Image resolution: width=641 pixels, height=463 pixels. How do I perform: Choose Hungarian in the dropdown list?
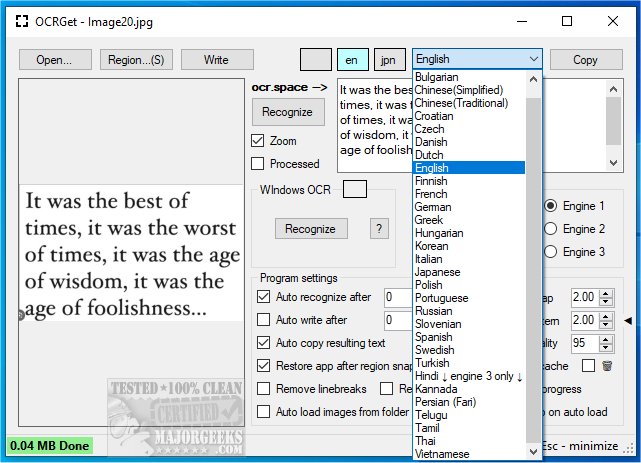point(469,233)
